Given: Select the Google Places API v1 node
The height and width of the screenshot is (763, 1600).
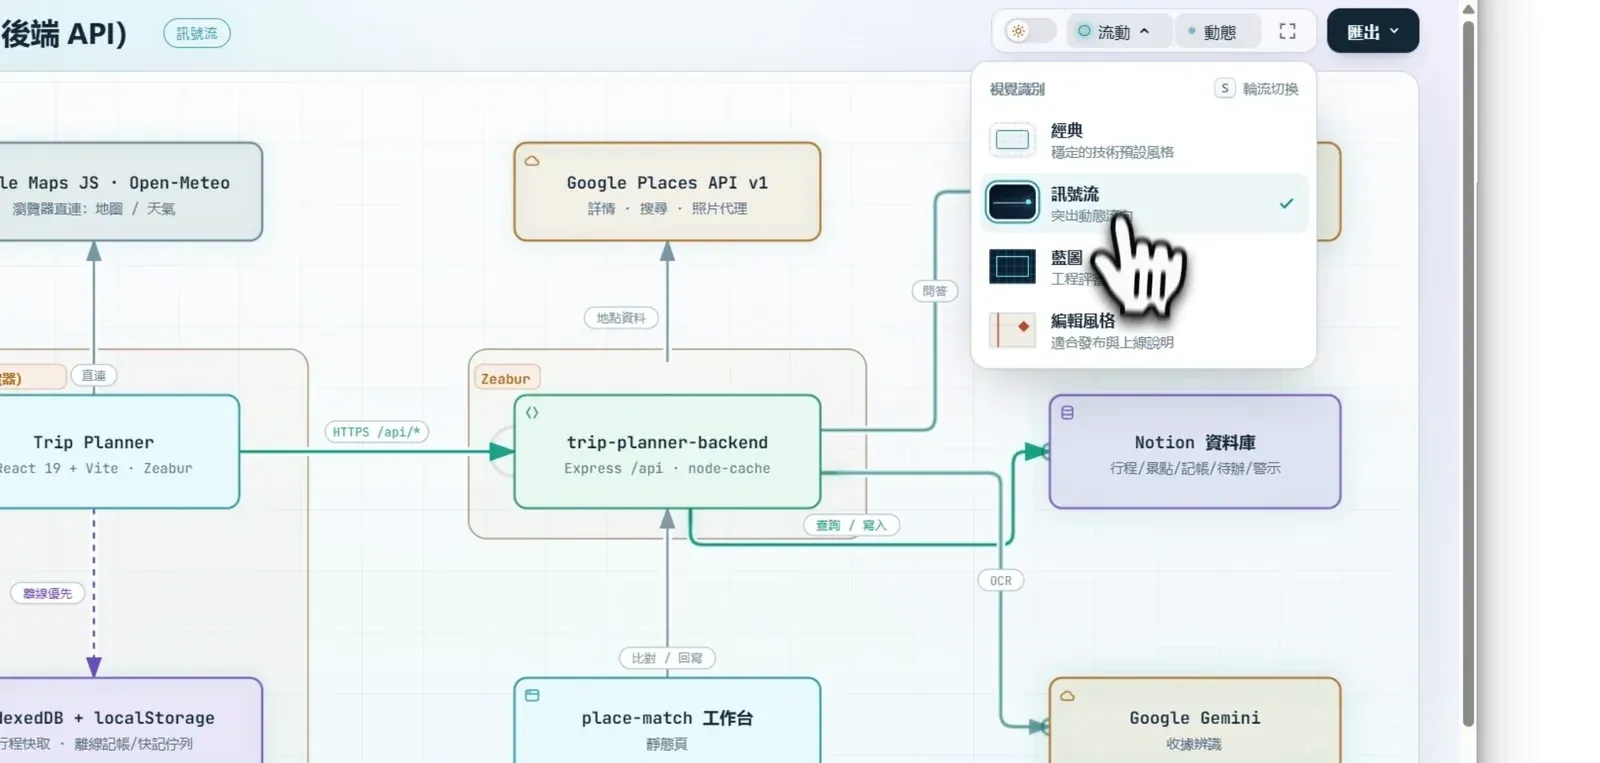Looking at the screenshot, I should pyautogui.click(x=667, y=192).
